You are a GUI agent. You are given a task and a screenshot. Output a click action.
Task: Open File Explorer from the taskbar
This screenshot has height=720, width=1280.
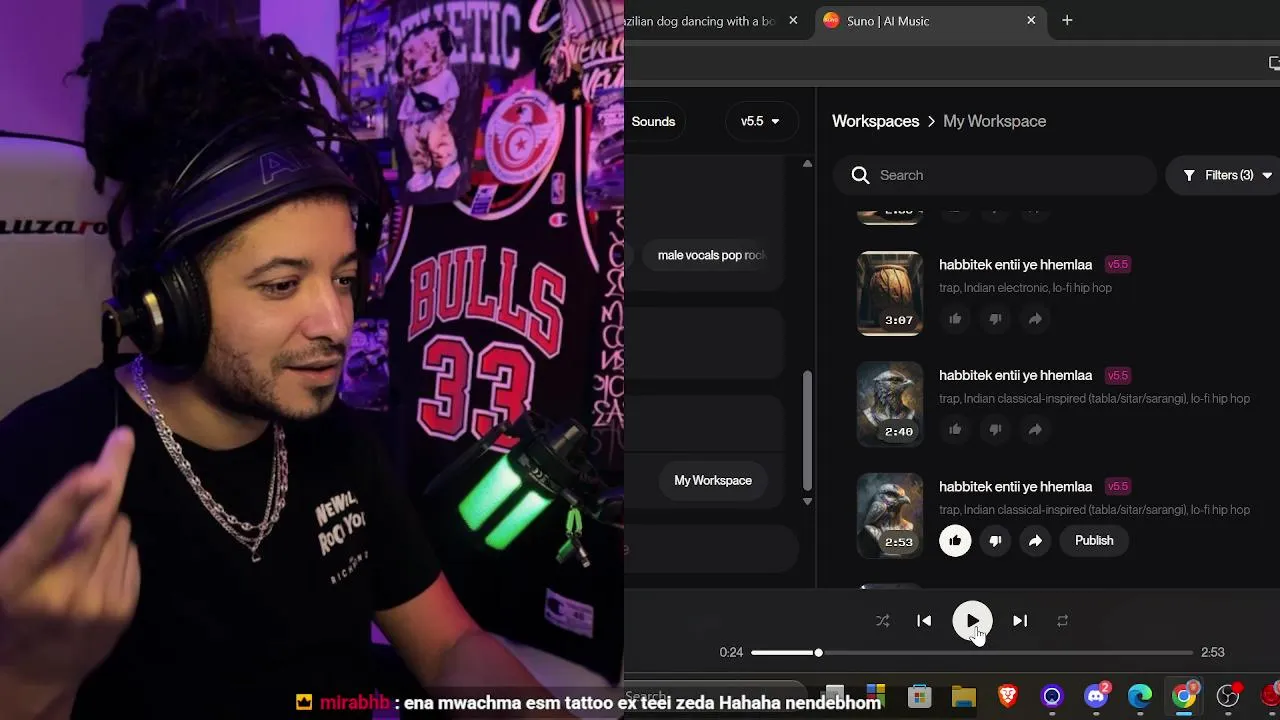963,697
